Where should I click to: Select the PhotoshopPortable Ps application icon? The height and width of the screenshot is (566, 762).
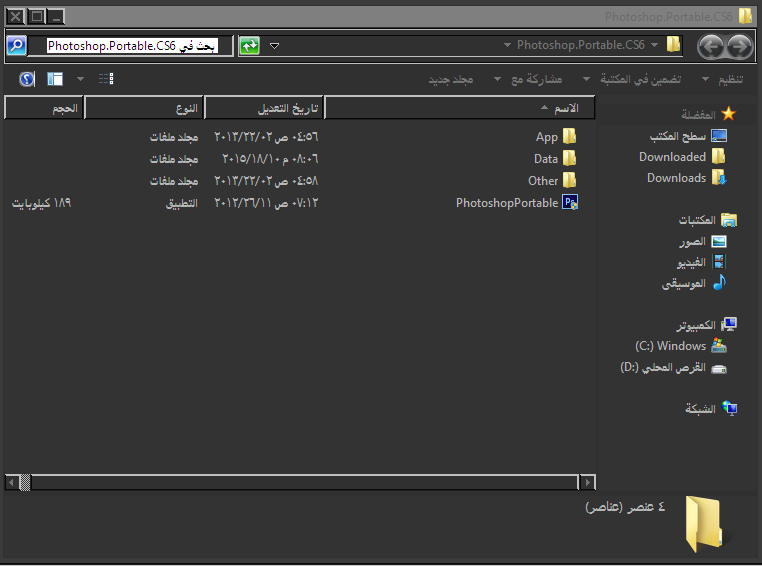pos(570,202)
